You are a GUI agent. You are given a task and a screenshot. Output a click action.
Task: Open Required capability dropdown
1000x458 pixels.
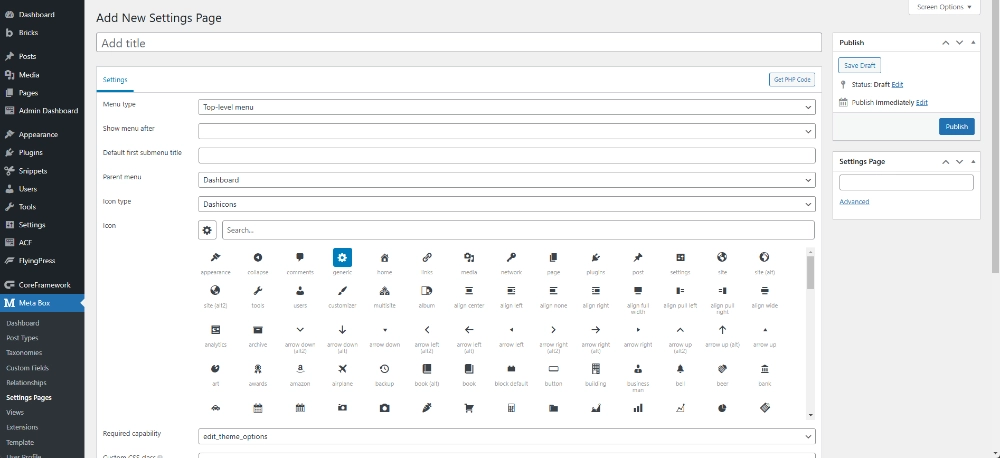506,436
